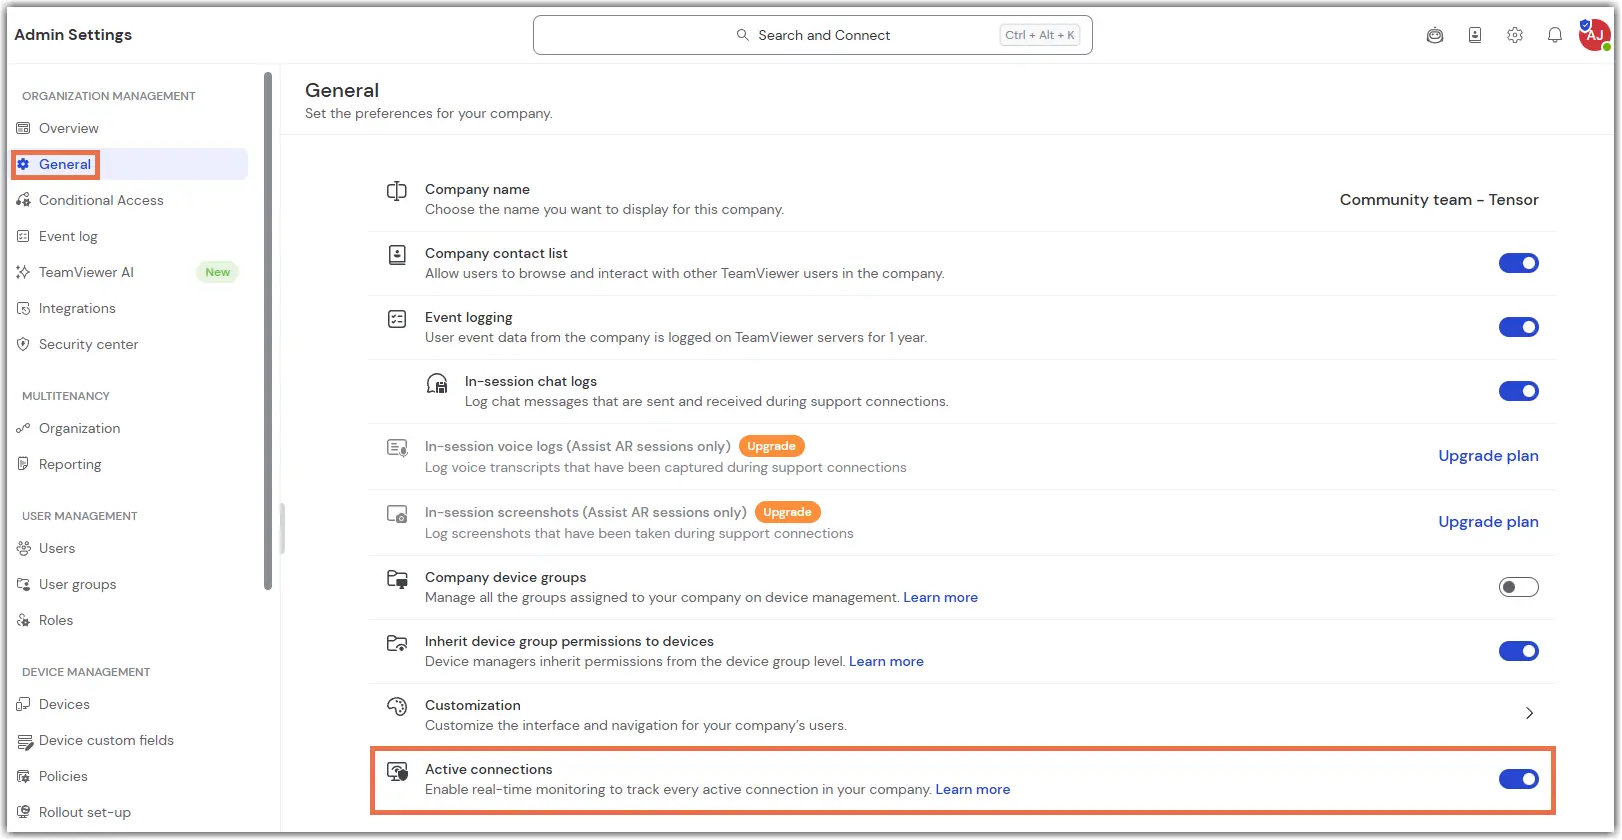Viewport: 1622px width, 840px height.
Task: Click the Organization sidebar icon
Action: pos(23,428)
